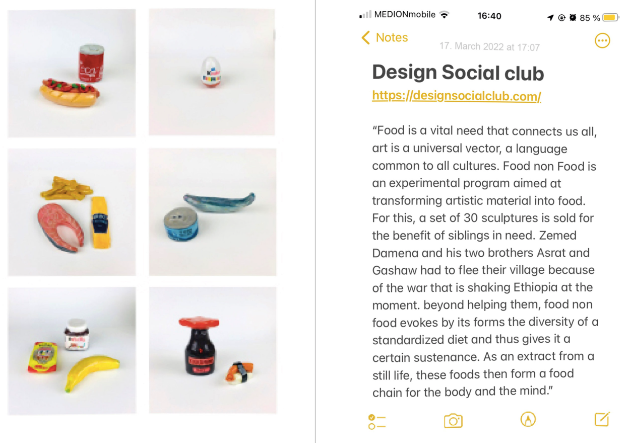Tap the 16:40 clock in status bar

490,17
